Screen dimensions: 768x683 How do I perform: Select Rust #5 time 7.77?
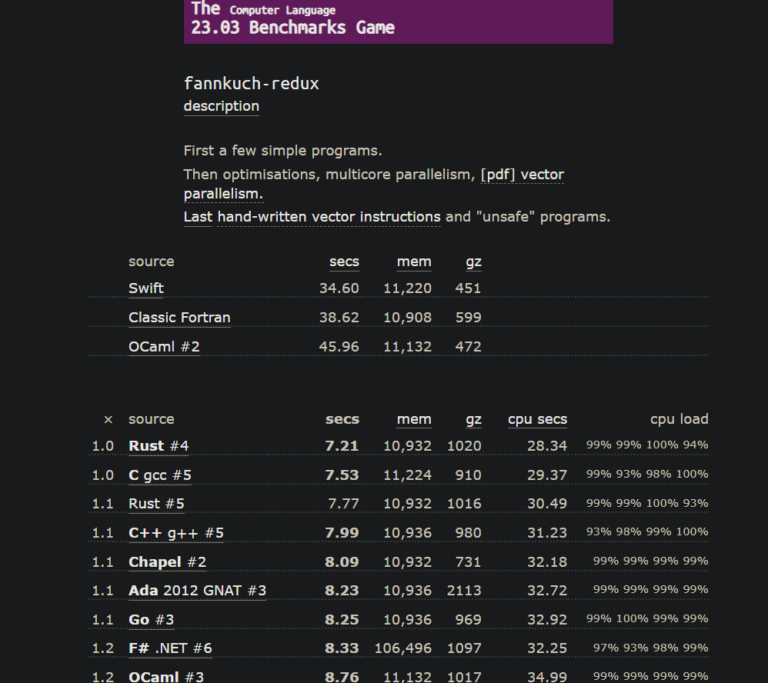pos(343,504)
